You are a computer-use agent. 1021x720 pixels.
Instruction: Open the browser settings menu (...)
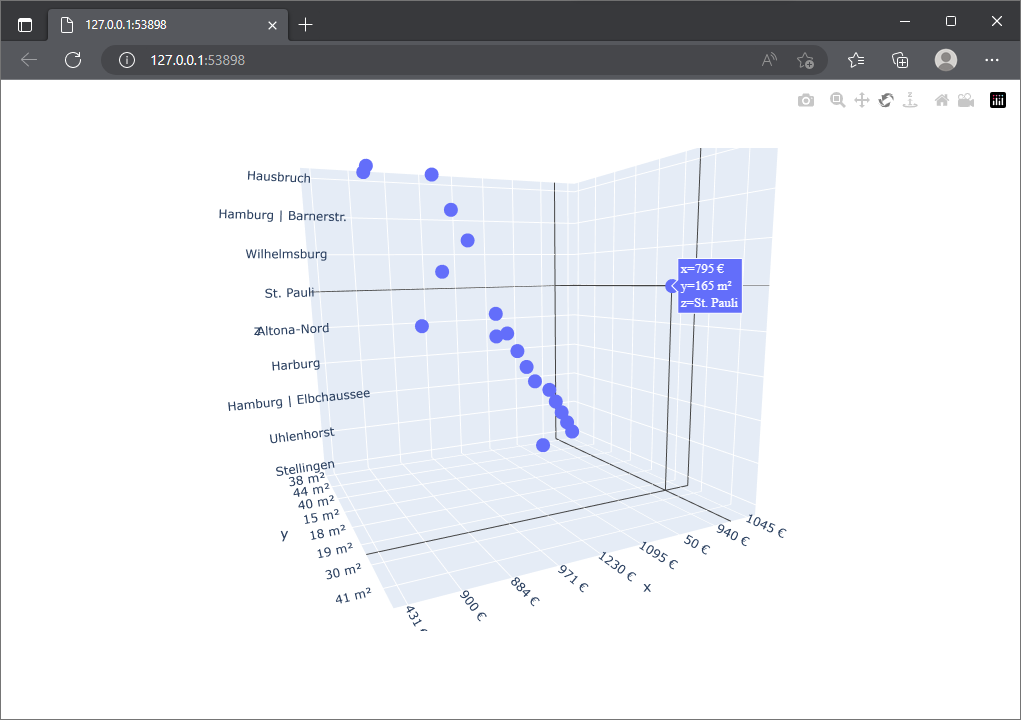point(992,60)
